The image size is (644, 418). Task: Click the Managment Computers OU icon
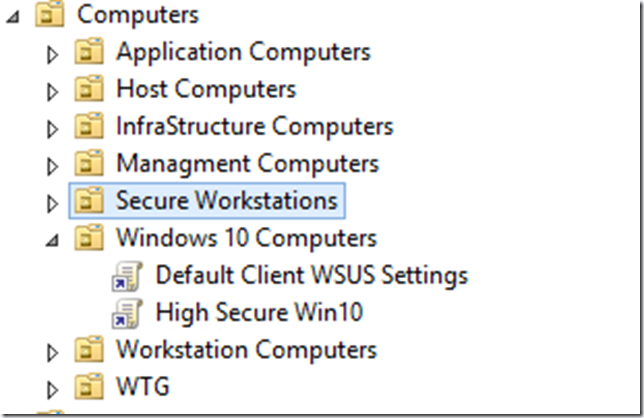[91, 163]
